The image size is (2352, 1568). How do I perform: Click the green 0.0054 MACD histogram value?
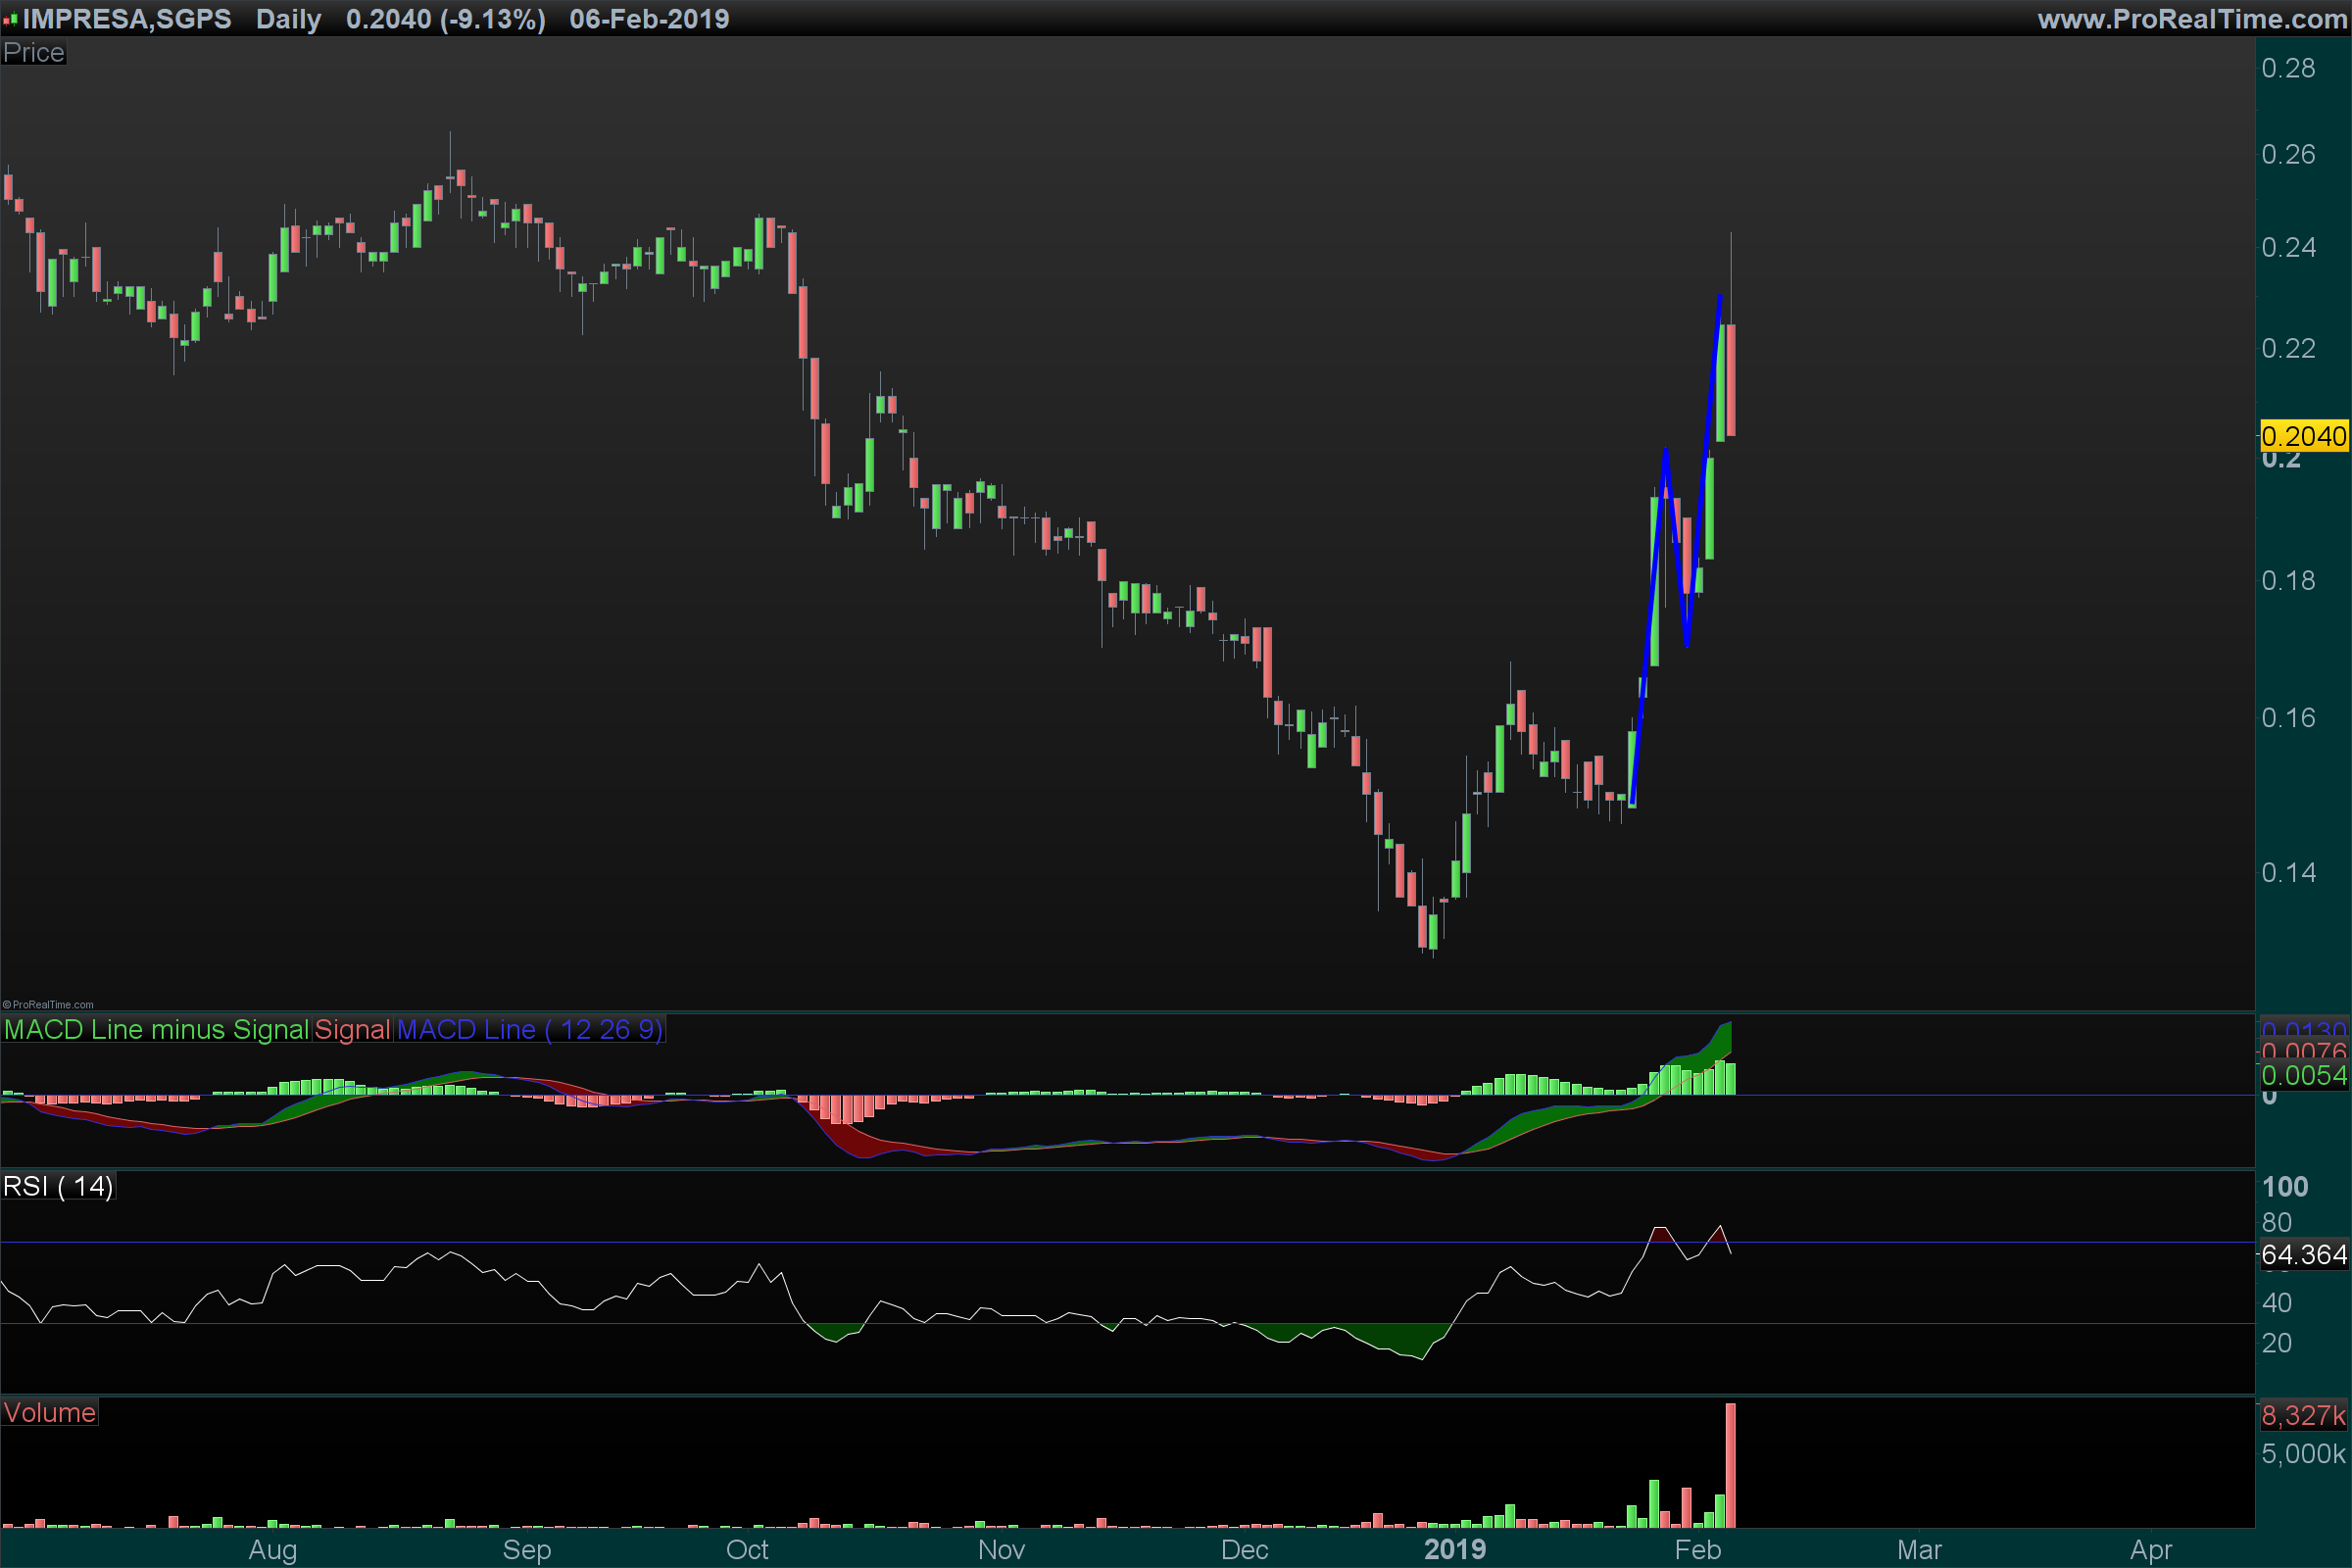pyautogui.click(x=2303, y=1076)
